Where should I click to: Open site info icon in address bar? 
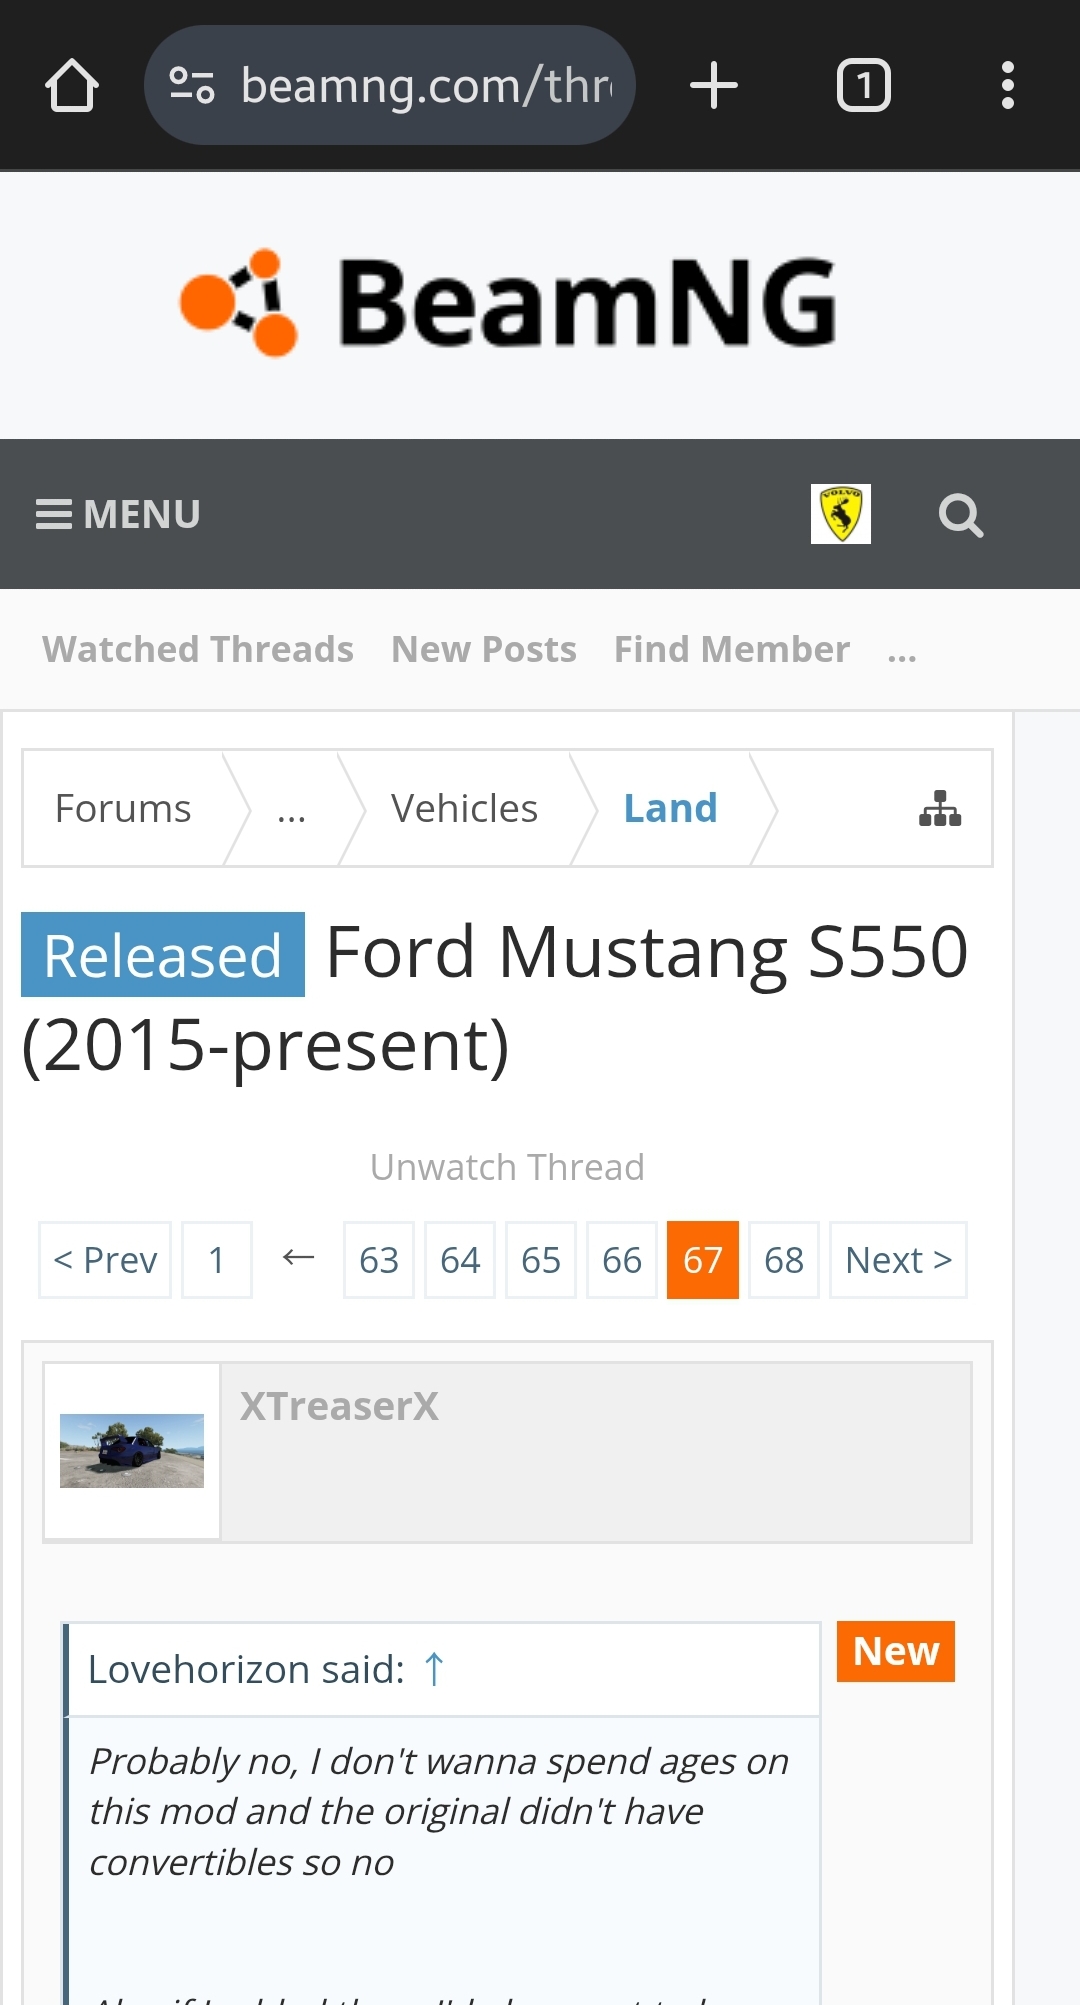192,85
